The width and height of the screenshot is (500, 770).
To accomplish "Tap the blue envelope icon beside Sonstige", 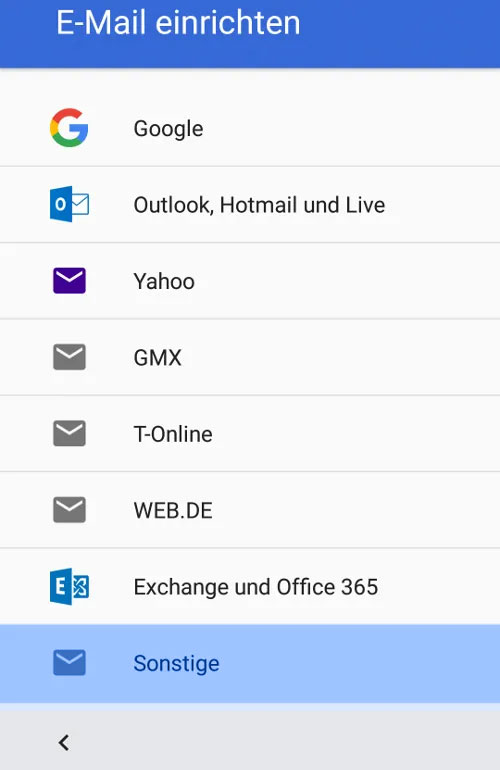I will 69,663.
